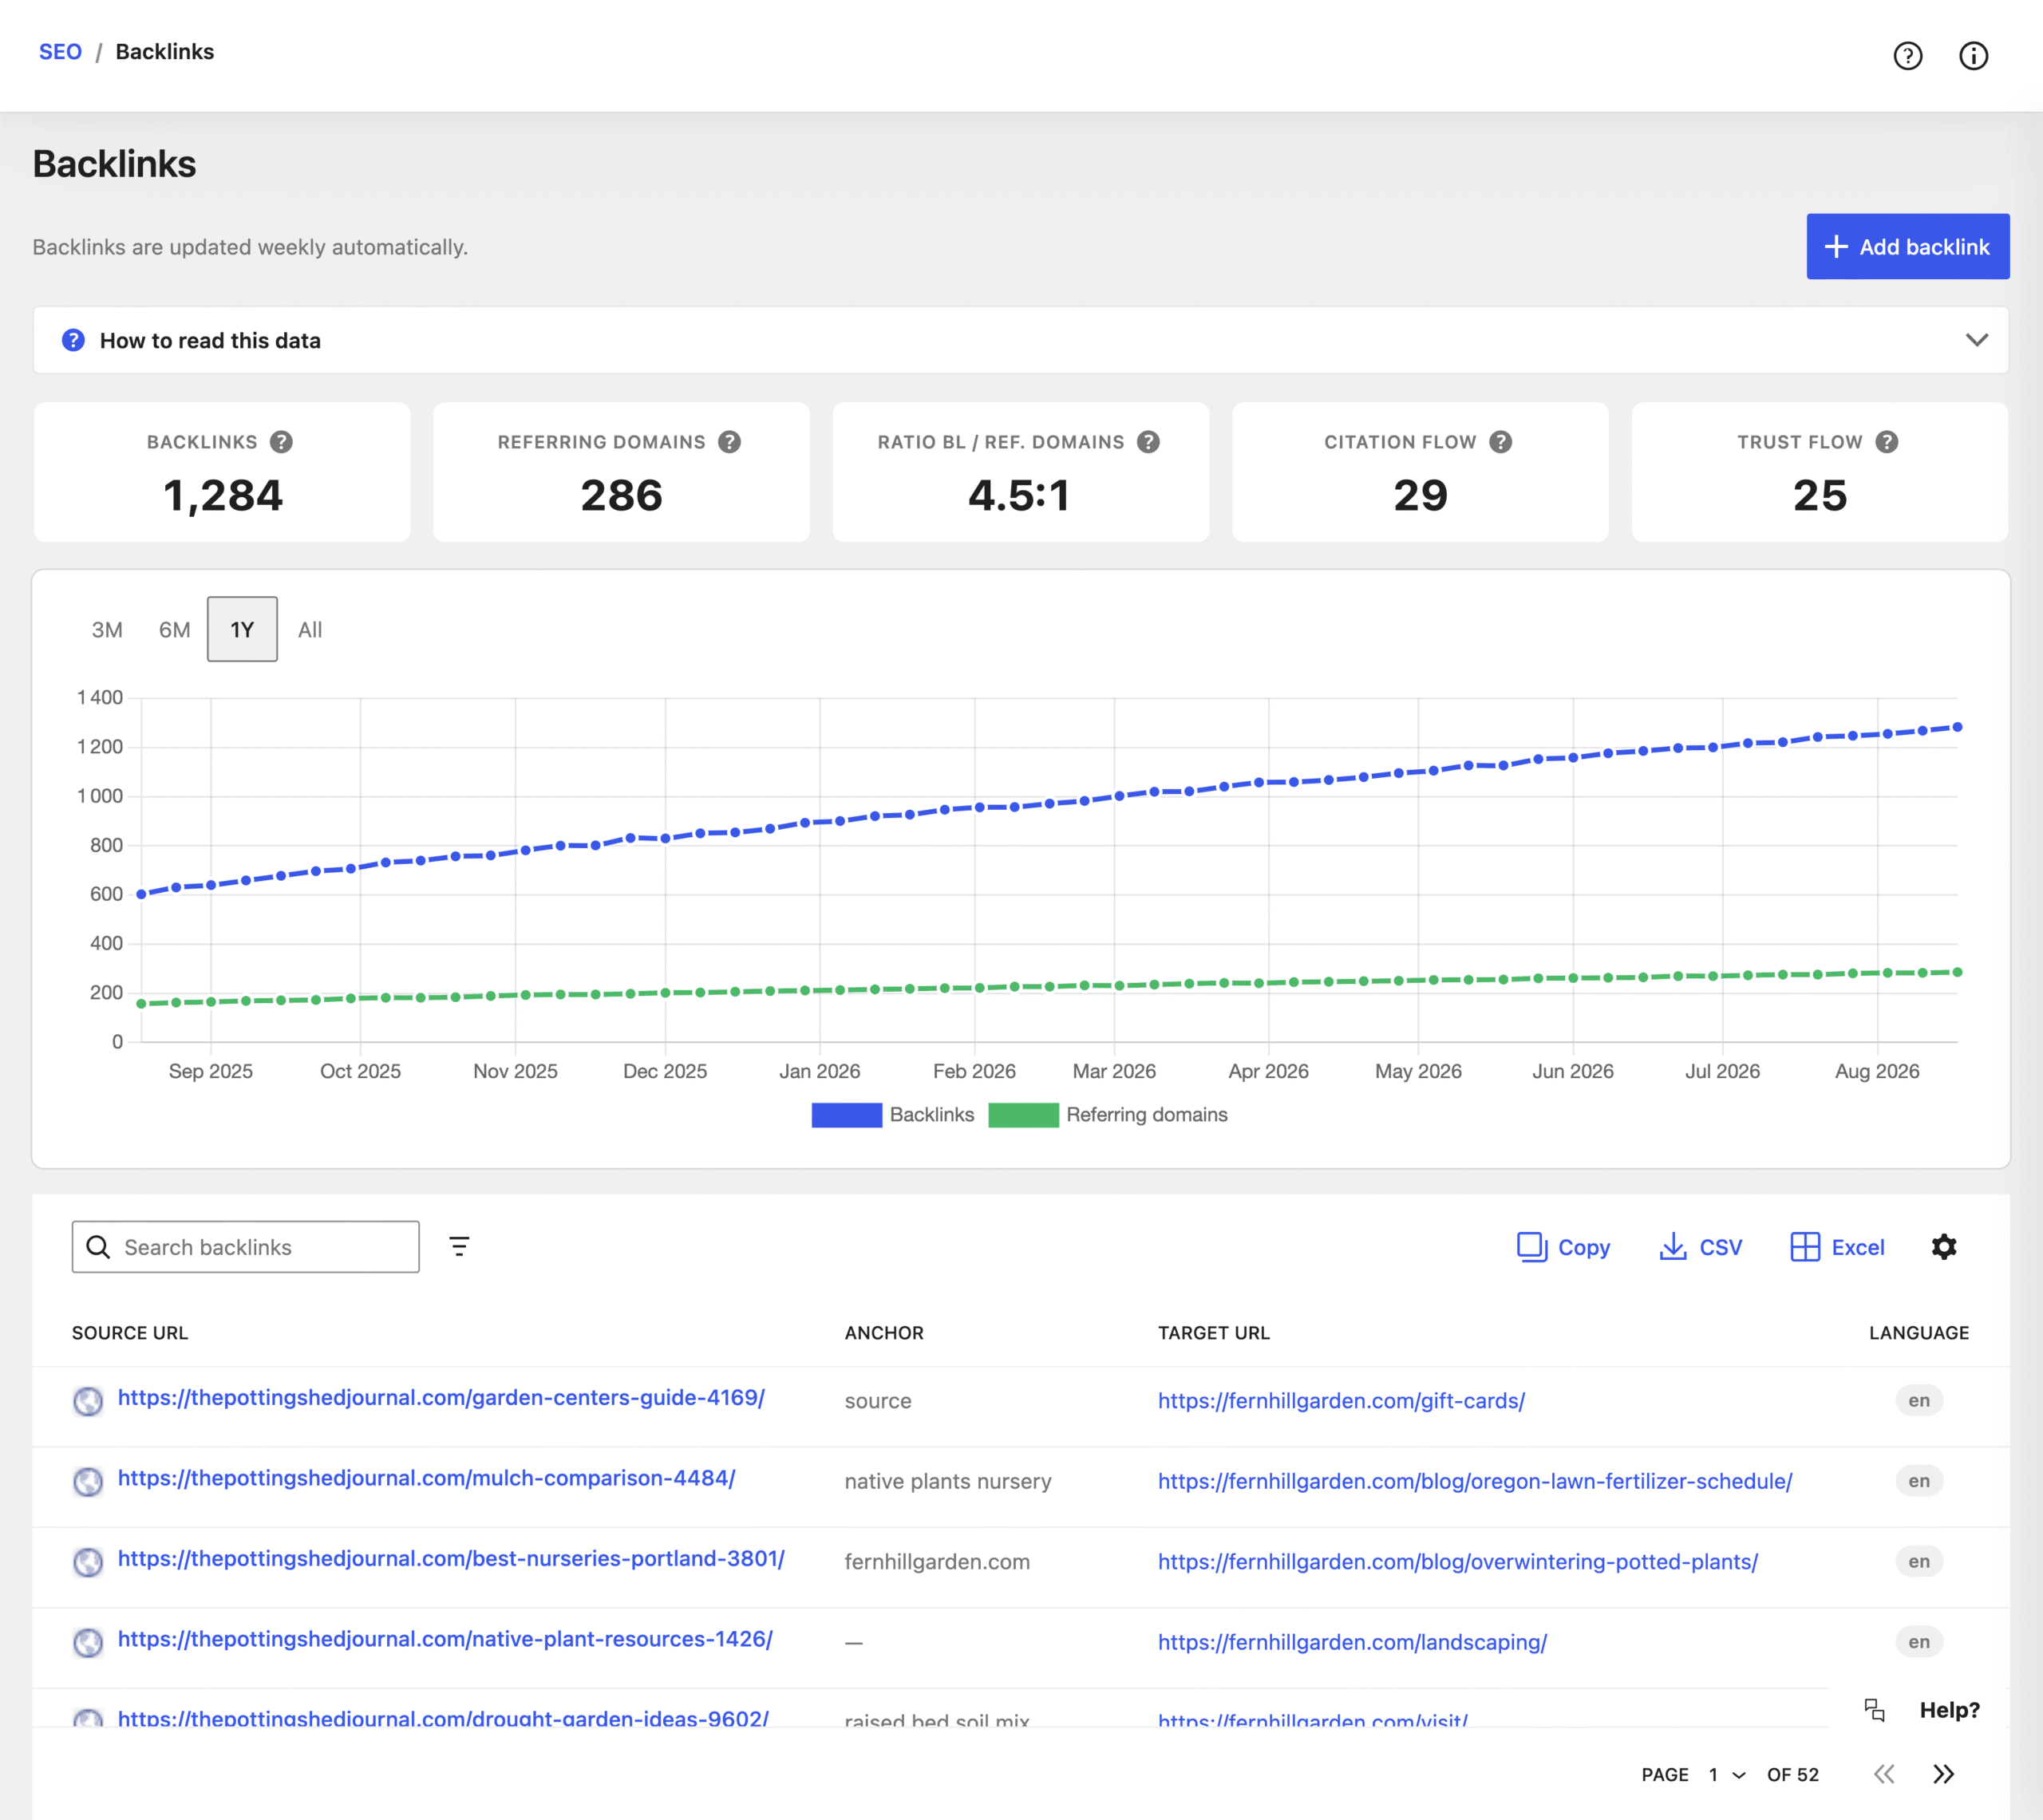The height and width of the screenshot is (1820, 2043).
Task: Copy the table with Copy button
Action: [x=1563, y=1247]
